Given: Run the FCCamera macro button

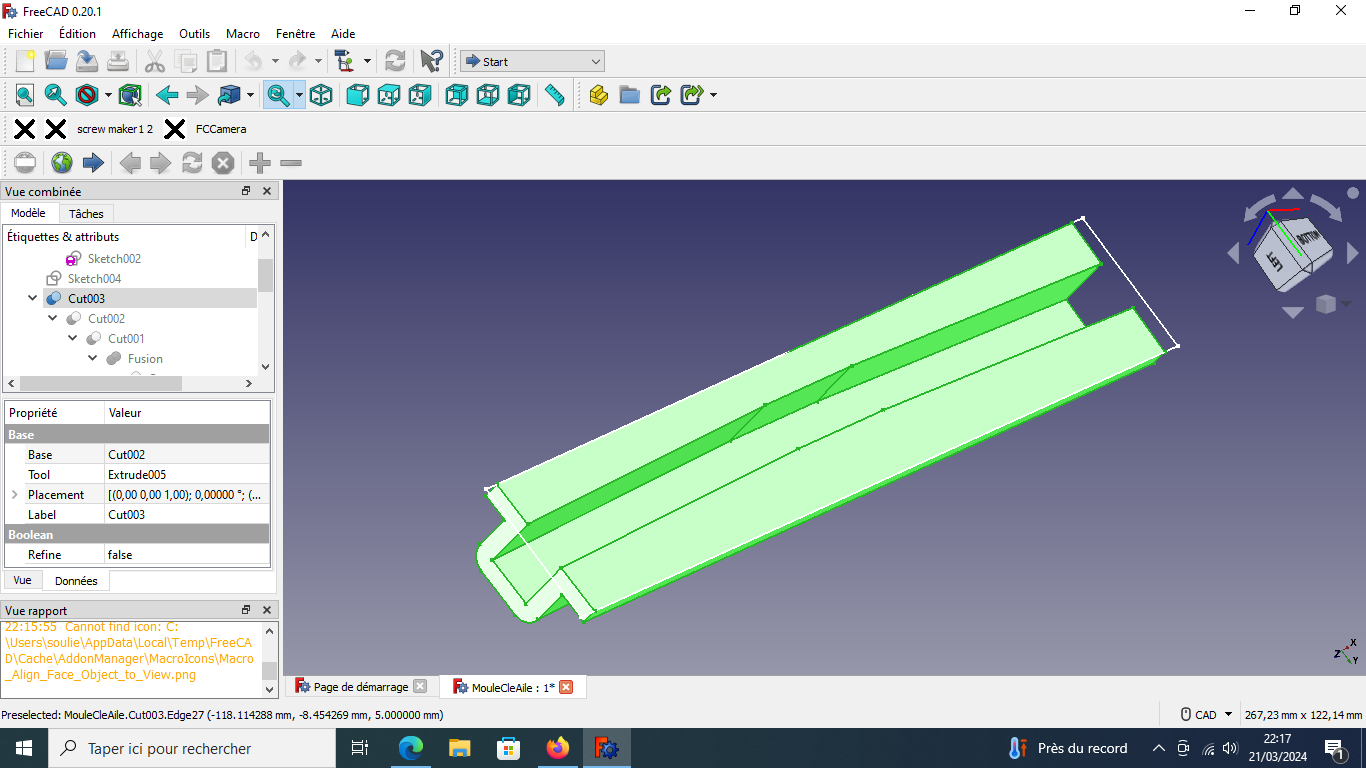Looking at the screenshot, I should (x=221, y=129).
